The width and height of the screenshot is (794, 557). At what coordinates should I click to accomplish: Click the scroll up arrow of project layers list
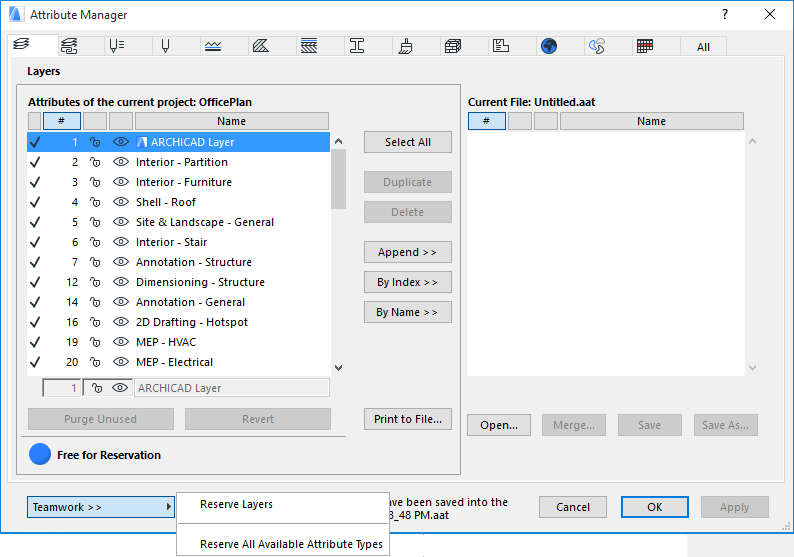[x=339, y=141]
